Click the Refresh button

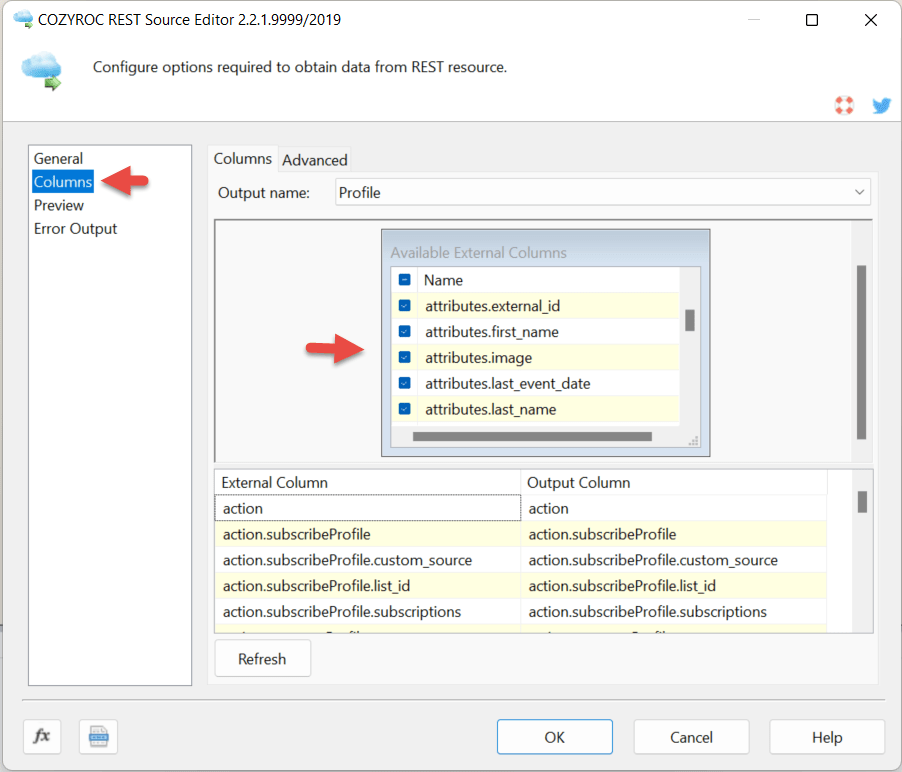[262, 659]
